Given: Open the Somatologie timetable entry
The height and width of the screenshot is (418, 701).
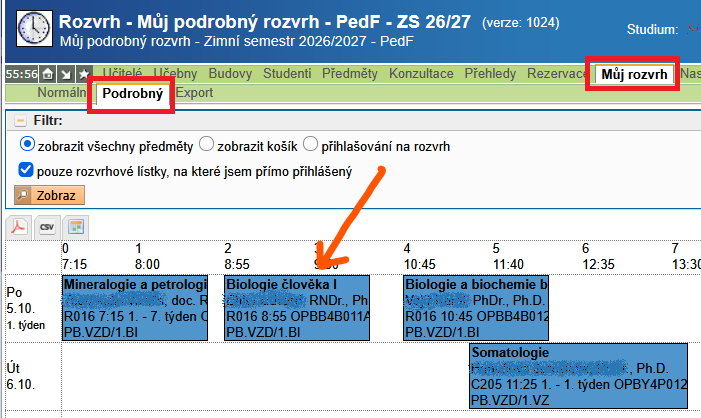Looking at the screenshot, I should coord(579,376).
